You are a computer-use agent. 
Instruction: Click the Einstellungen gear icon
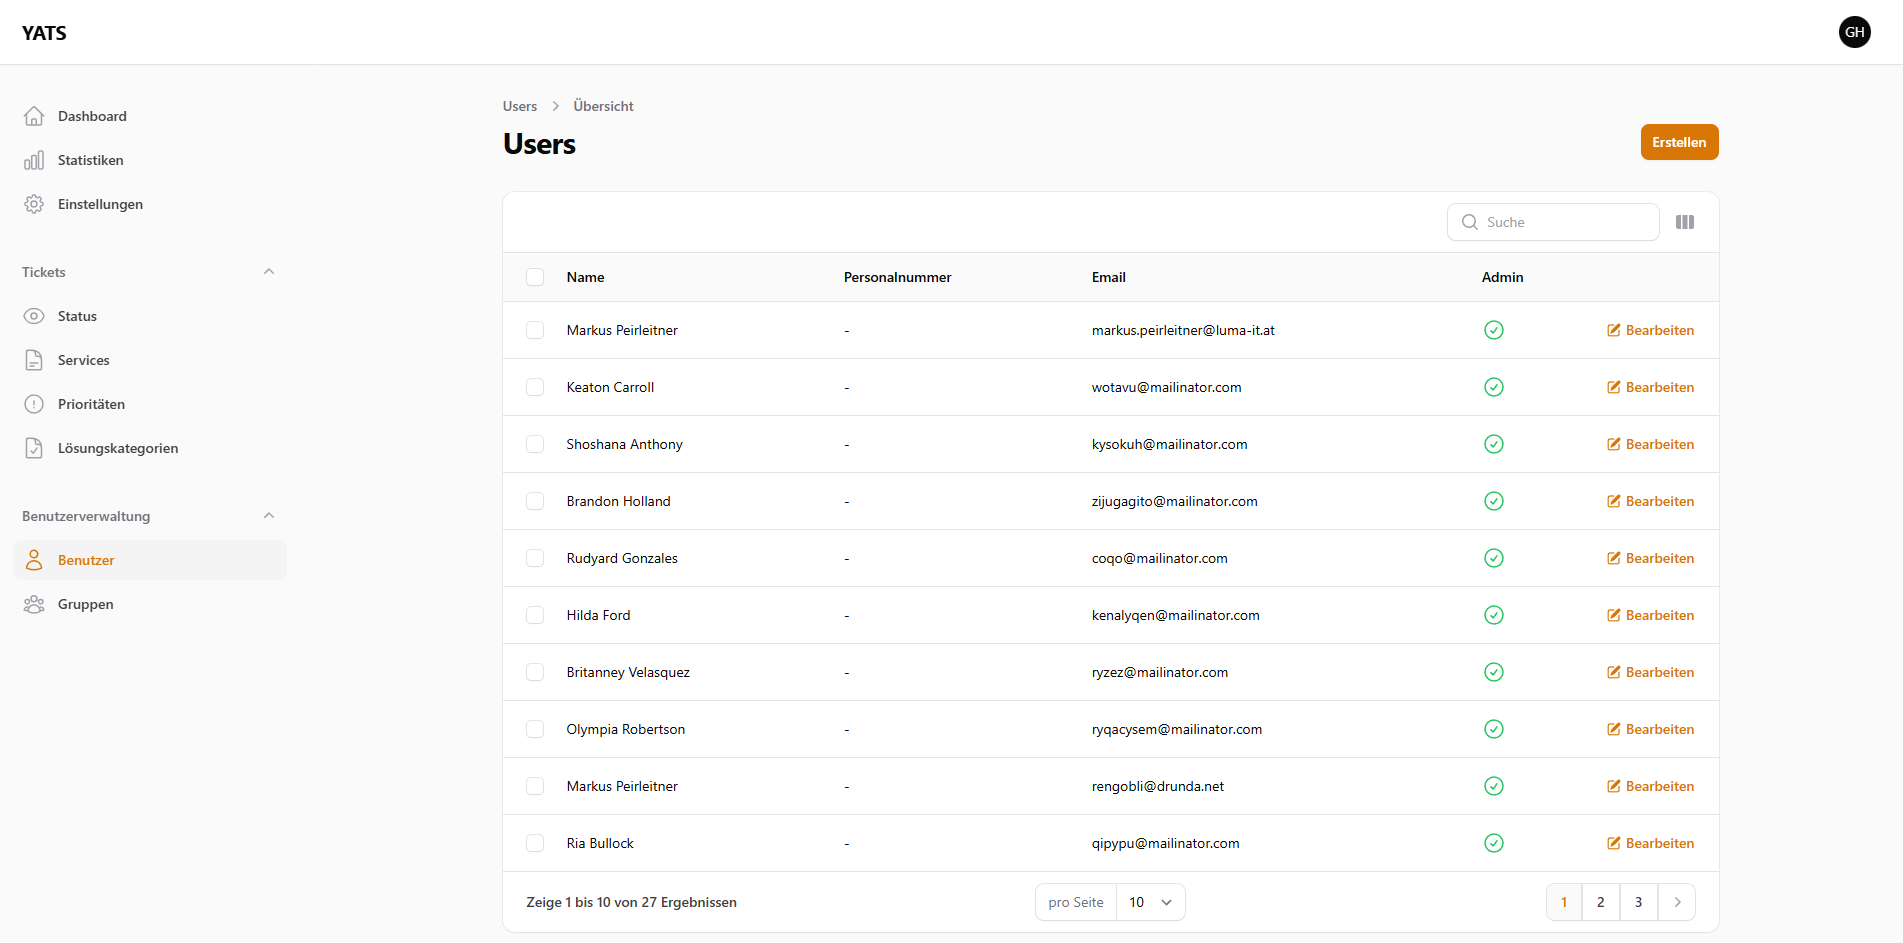click(x=34, y=204)
